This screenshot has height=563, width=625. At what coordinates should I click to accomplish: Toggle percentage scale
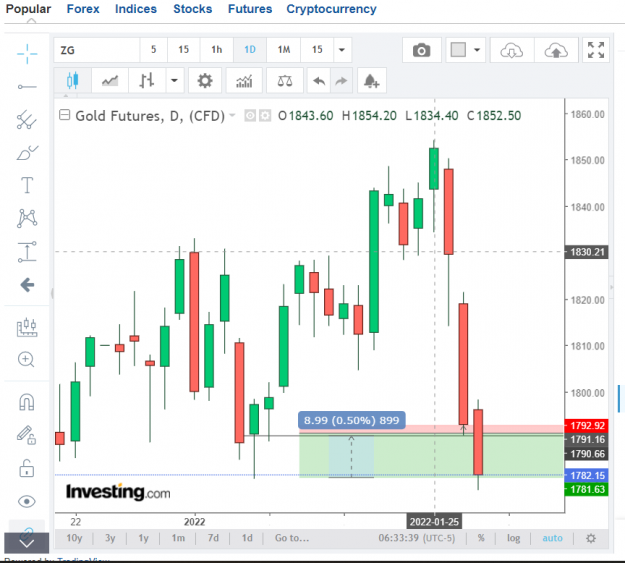tap(481, 538)
